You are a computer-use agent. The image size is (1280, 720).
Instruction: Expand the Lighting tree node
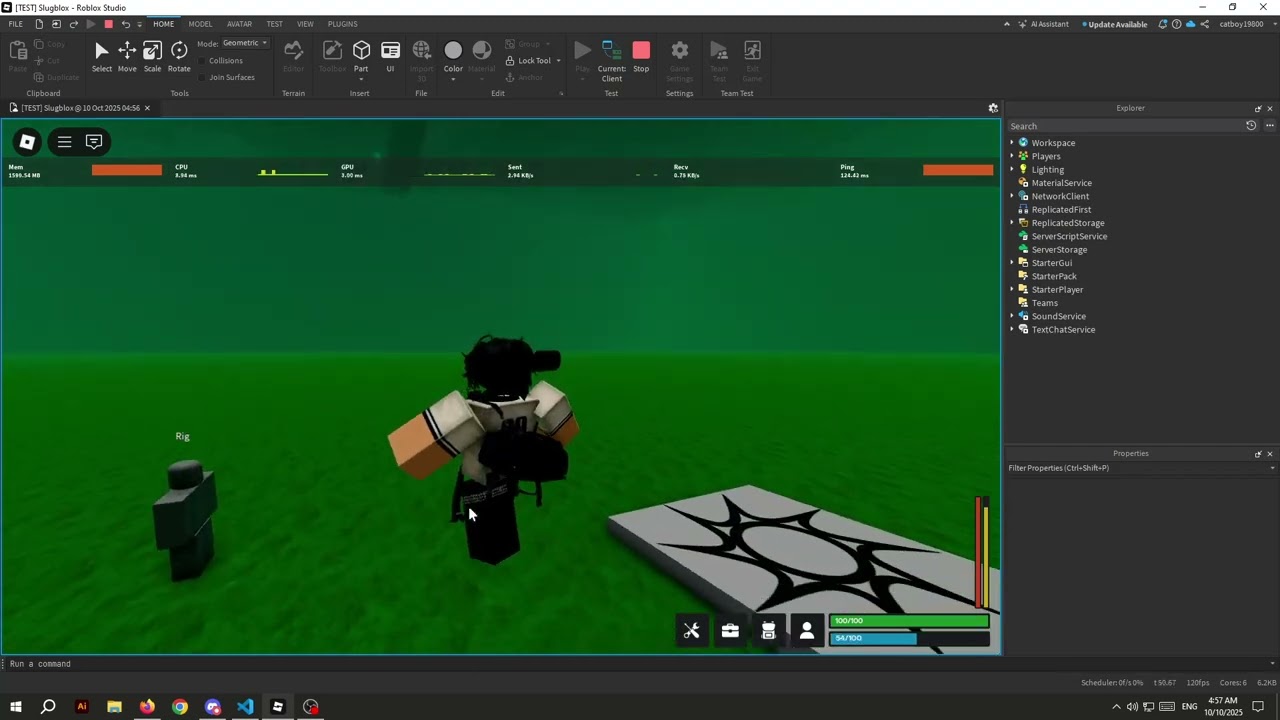[x=1012, y=170]
